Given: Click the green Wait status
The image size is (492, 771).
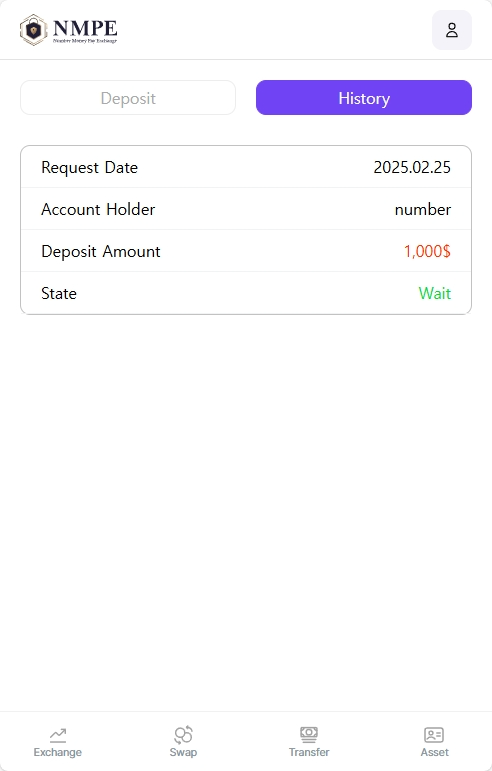Looking at the screenshot, I should point(434,293).
